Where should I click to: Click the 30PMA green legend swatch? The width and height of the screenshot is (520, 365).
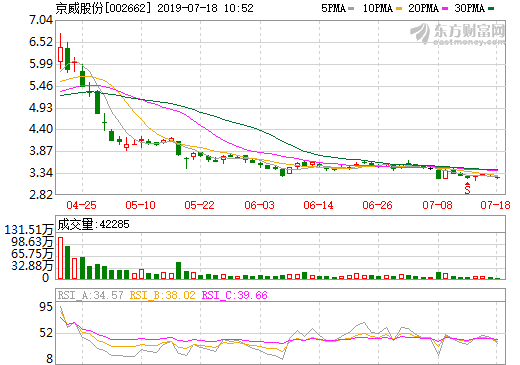[491, 8]
